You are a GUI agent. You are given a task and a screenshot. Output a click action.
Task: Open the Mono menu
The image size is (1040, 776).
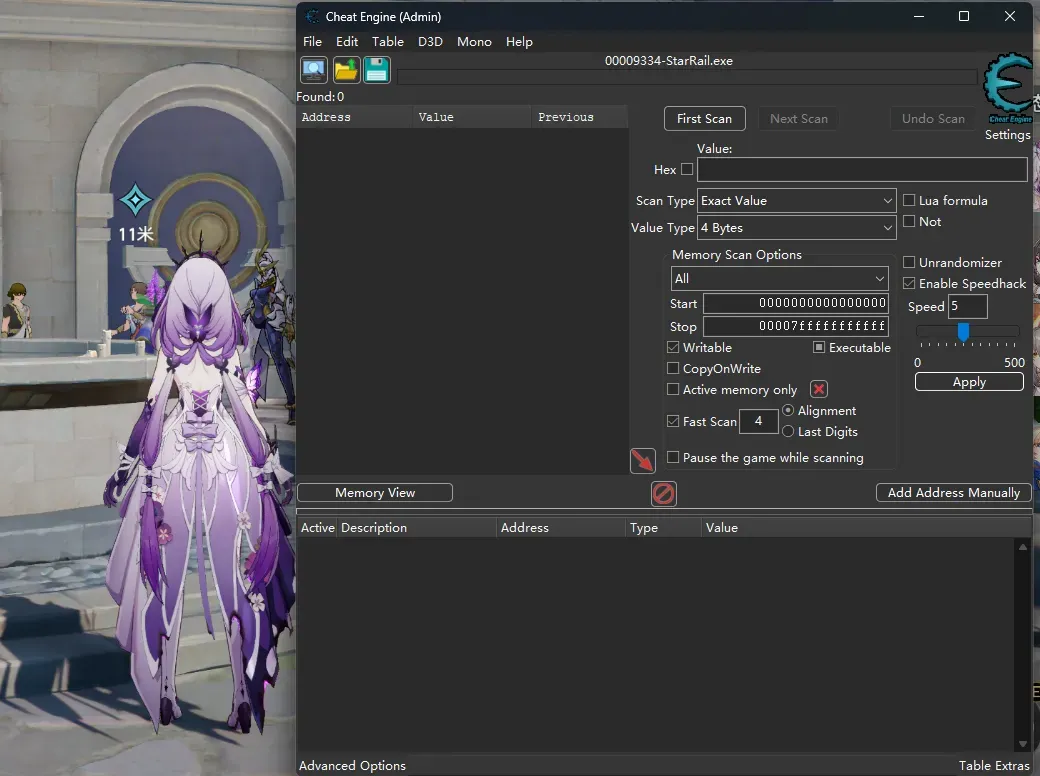tap(474, 42)
